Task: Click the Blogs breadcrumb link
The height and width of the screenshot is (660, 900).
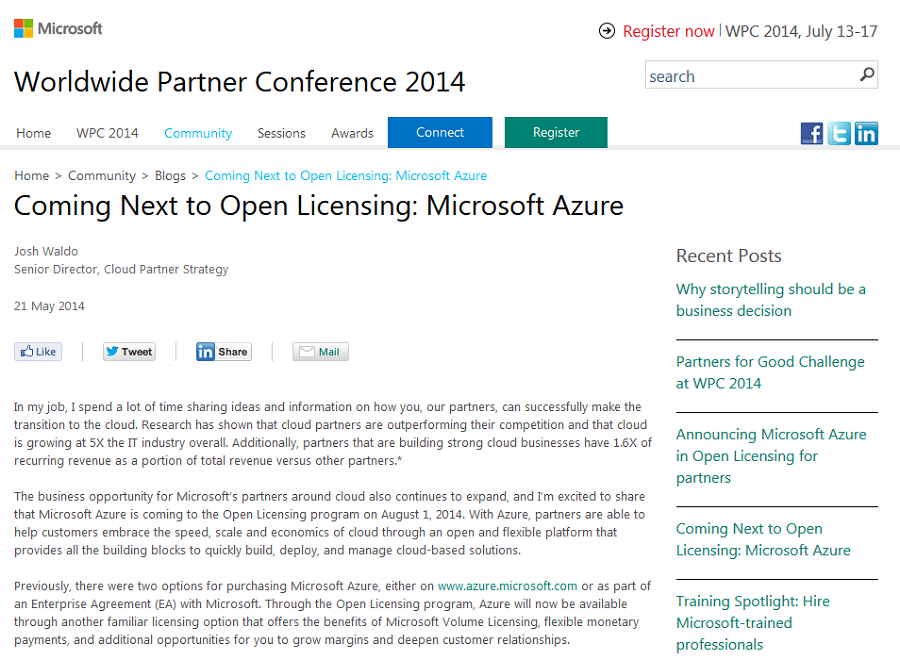Action: coord(170,176)
